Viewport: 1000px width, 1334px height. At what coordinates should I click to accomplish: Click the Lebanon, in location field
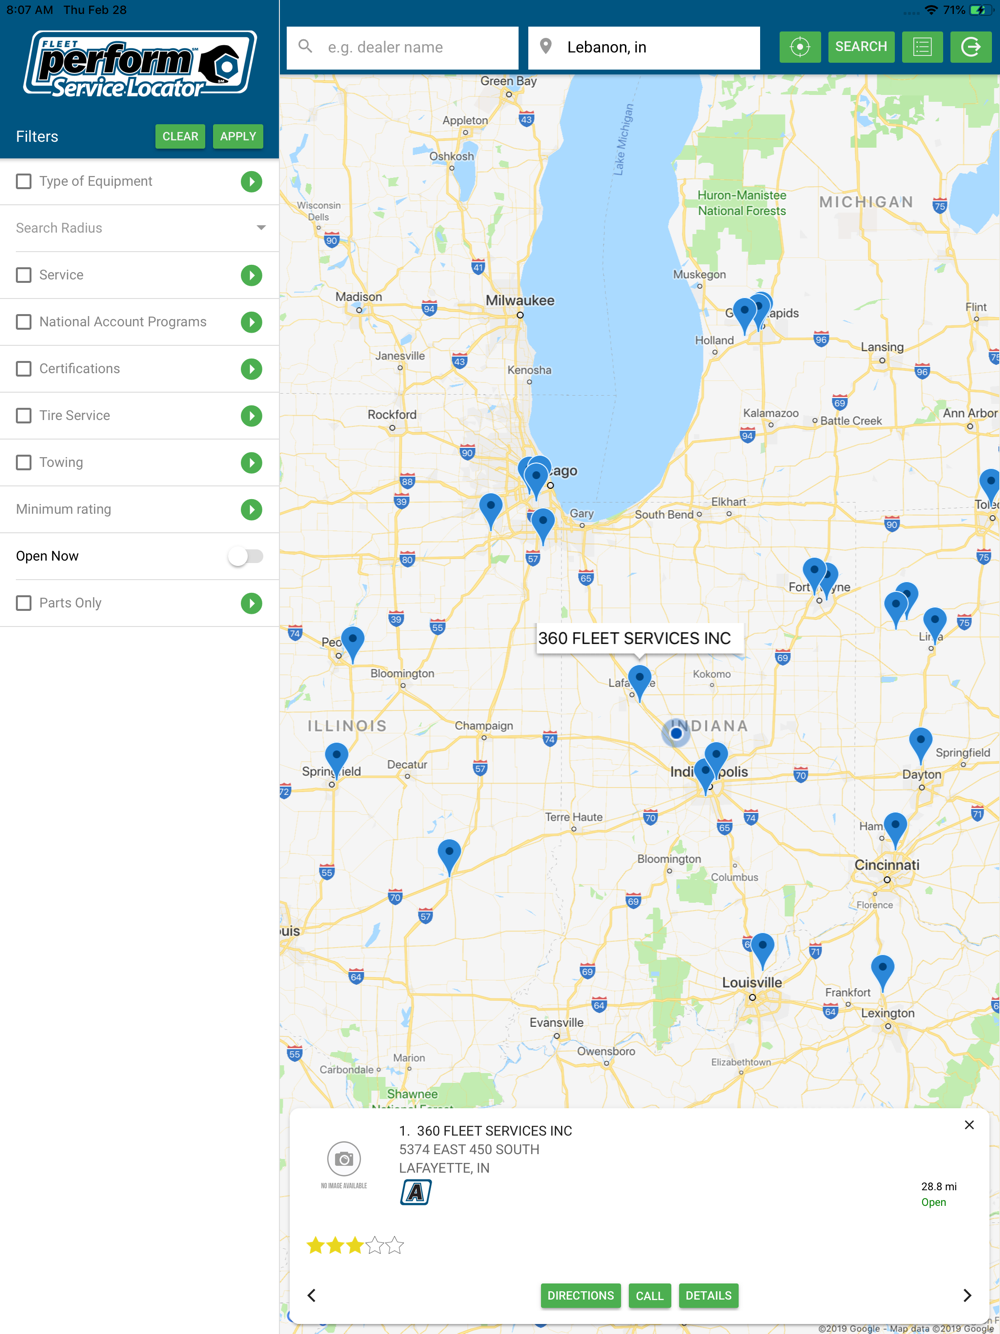(644, 47)
